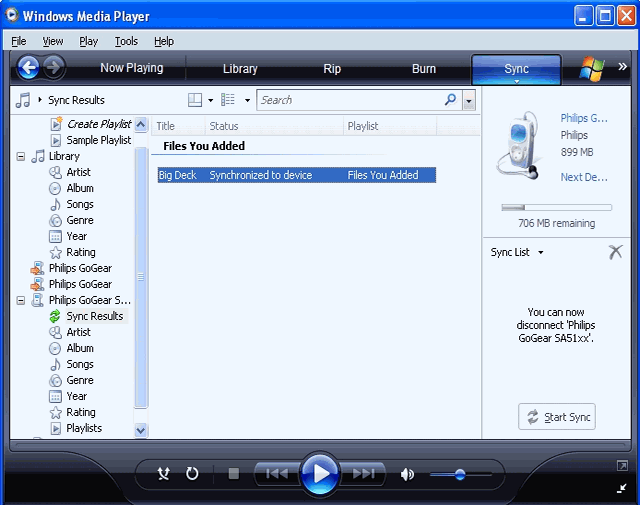
Task: Click the full screen view icon
Action: pyautogui.click(x=622, y=465)
